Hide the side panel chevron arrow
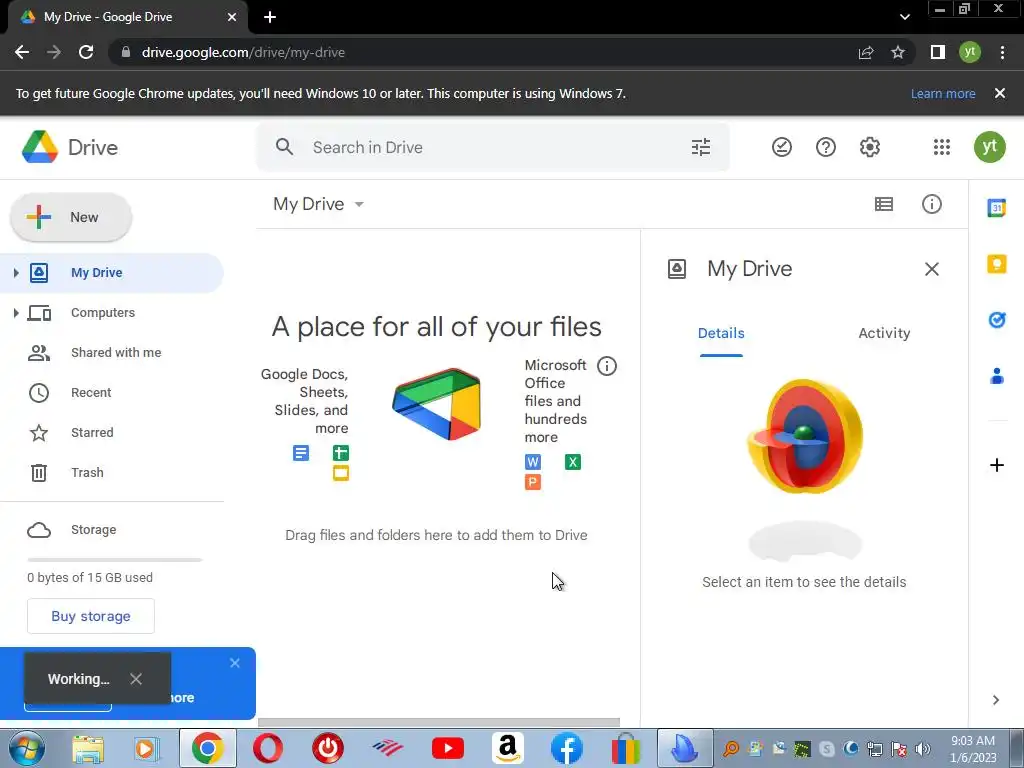The height and width of the screenshot is (768, 1024). [995, 700]
